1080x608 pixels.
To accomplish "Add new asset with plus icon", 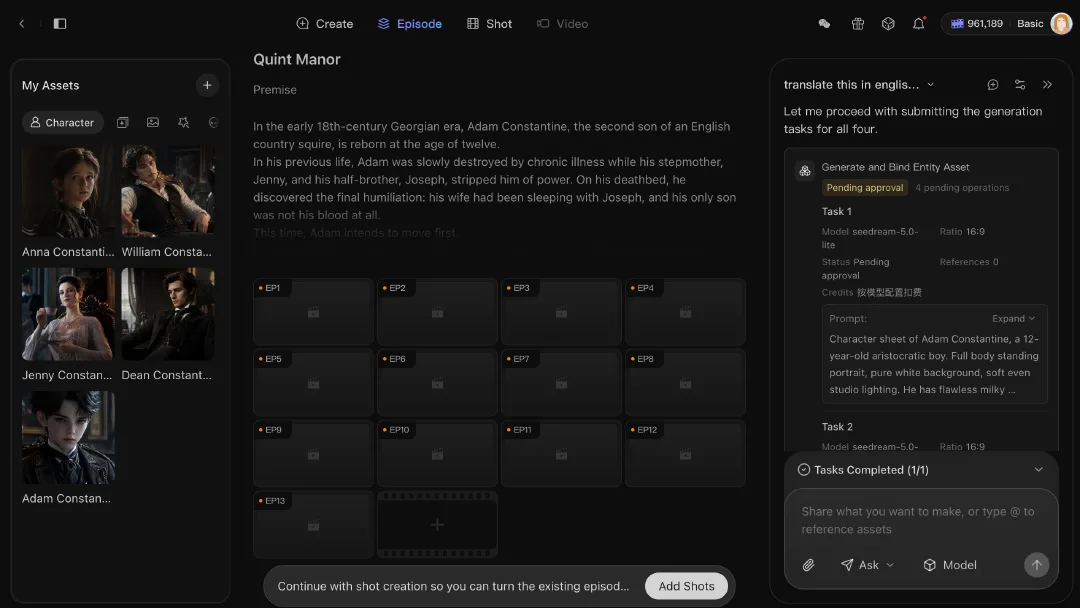I will coord(207,85).
